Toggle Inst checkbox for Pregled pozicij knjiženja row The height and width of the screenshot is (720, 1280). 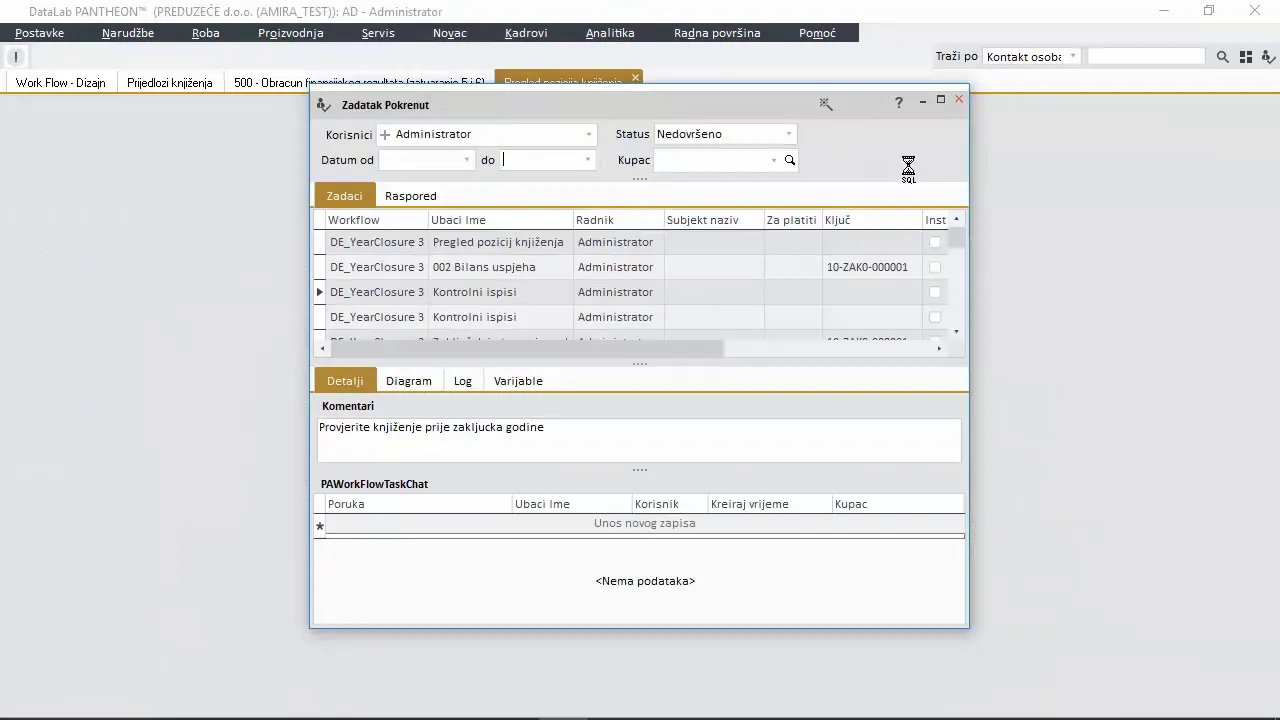pos(935,242)
